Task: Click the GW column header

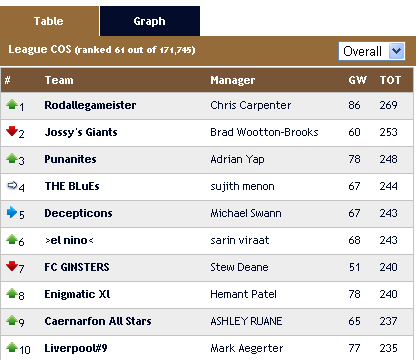Action: [x=357, y=80]
